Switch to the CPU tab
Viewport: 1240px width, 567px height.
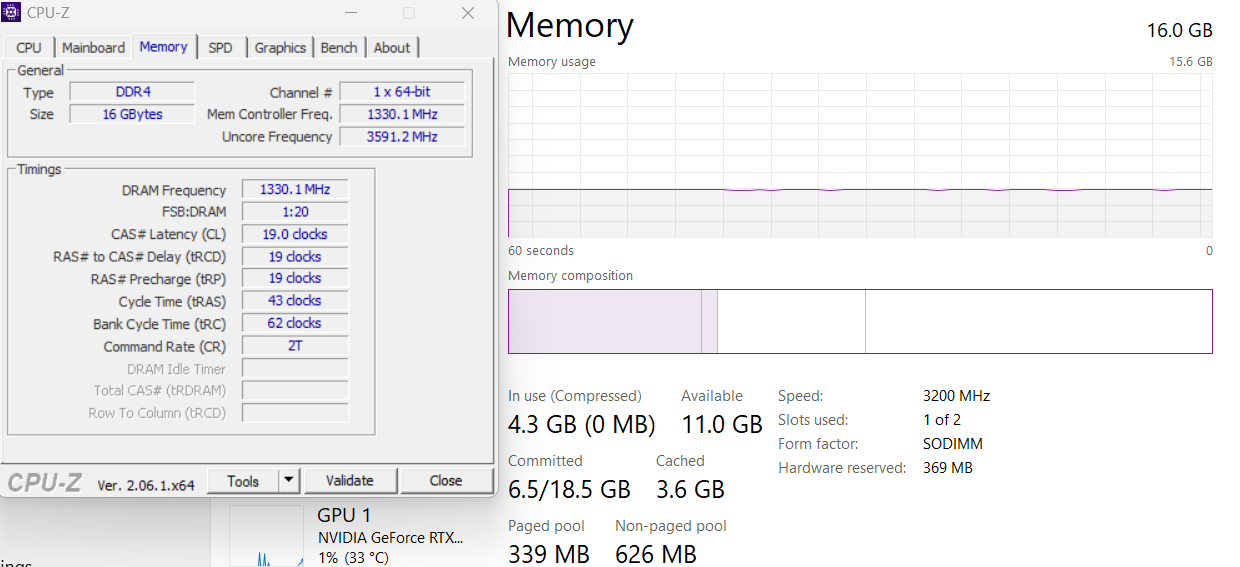pyautogui.click(x=29, y=47)
